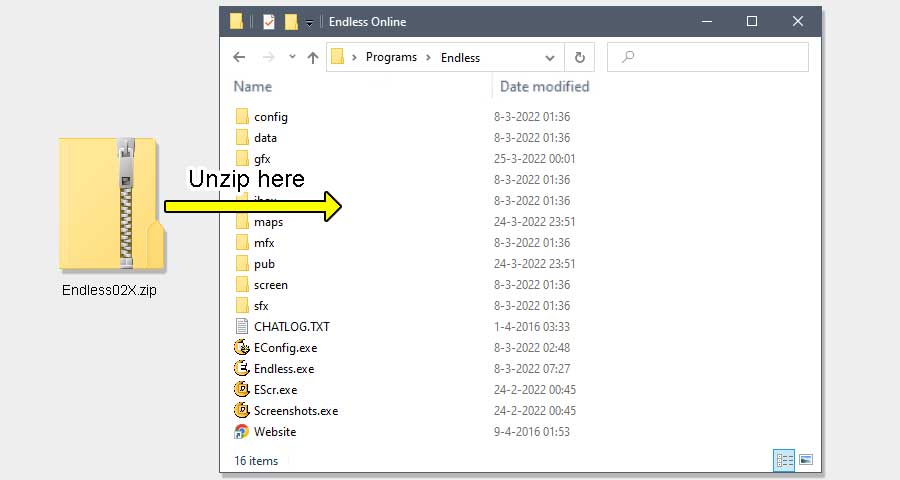900x480 pixels.
Task: Switch to Details view layout
Action: click(x=784, y=460)
